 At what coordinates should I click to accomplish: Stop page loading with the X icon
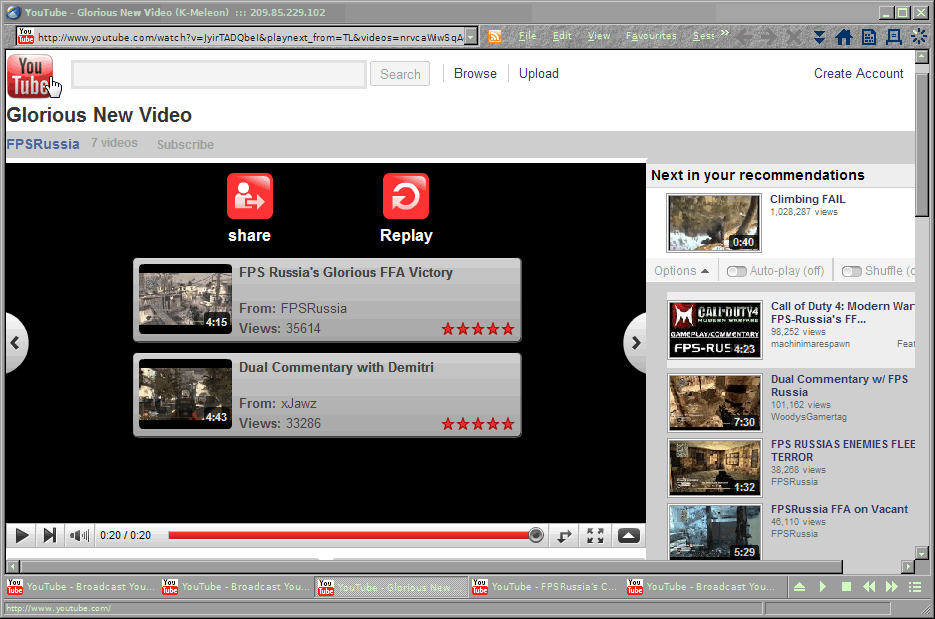coord(794,37)
